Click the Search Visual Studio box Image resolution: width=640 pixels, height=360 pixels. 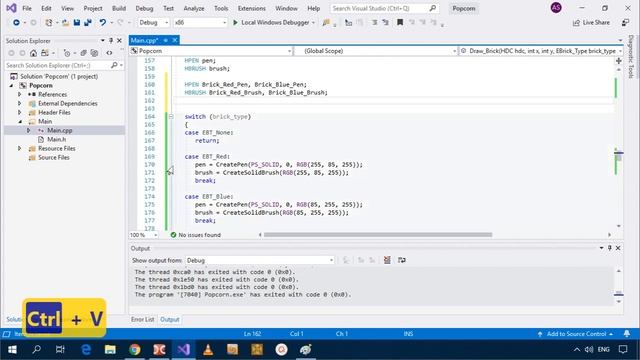point(384,8)
